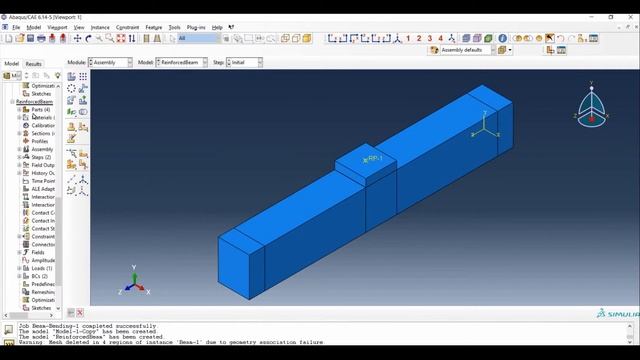Click the previous arrow button below toolbox
The image size is (640, 360).
pos(71,313)
